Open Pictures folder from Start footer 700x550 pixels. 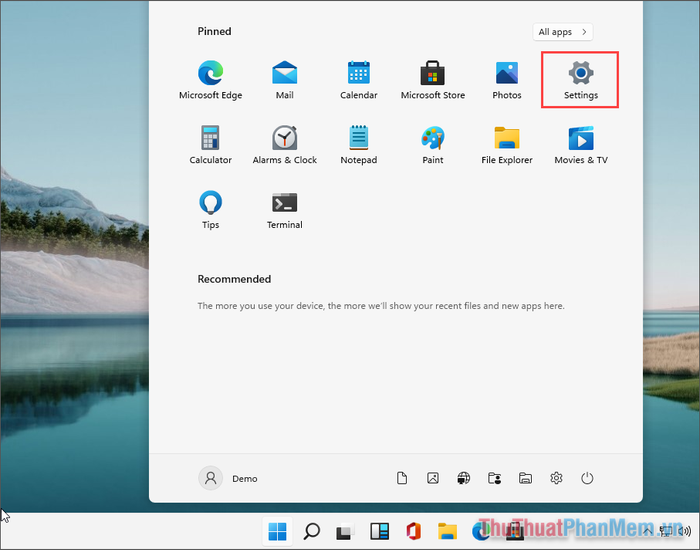coord(433,478)
